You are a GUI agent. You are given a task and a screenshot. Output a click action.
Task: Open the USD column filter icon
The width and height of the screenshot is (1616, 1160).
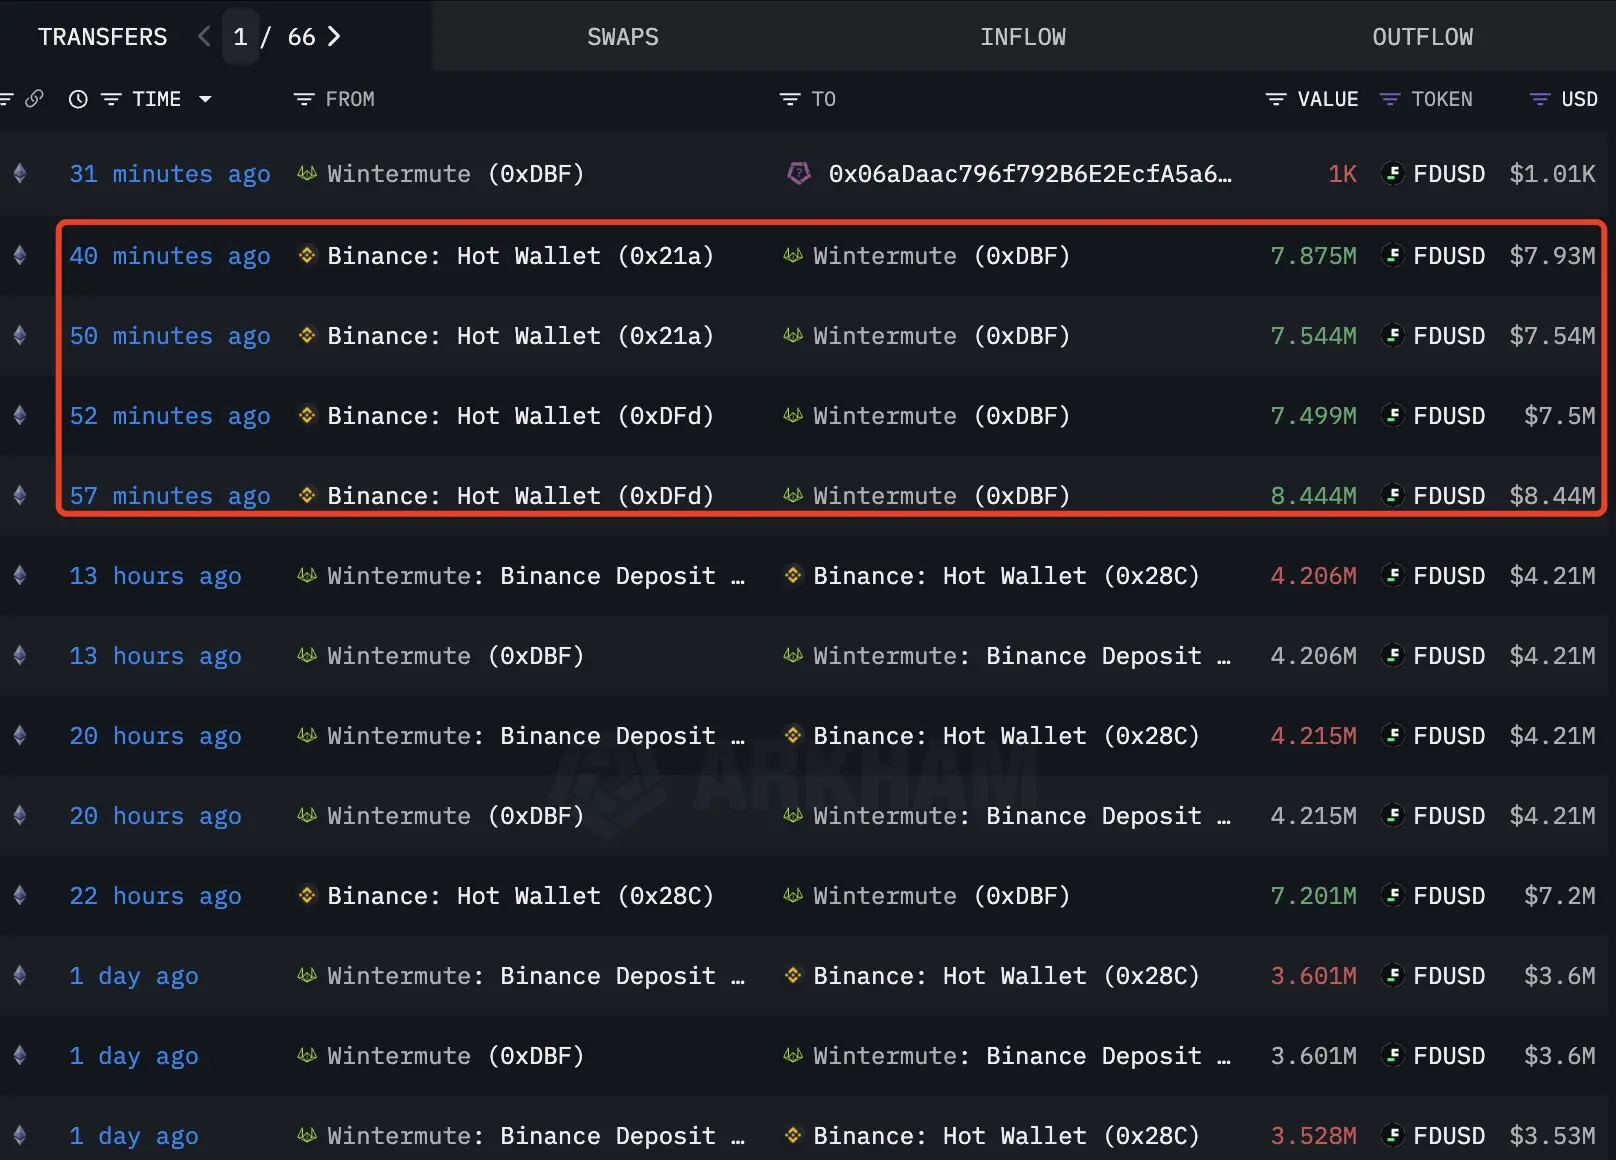tap(1539, 99)
